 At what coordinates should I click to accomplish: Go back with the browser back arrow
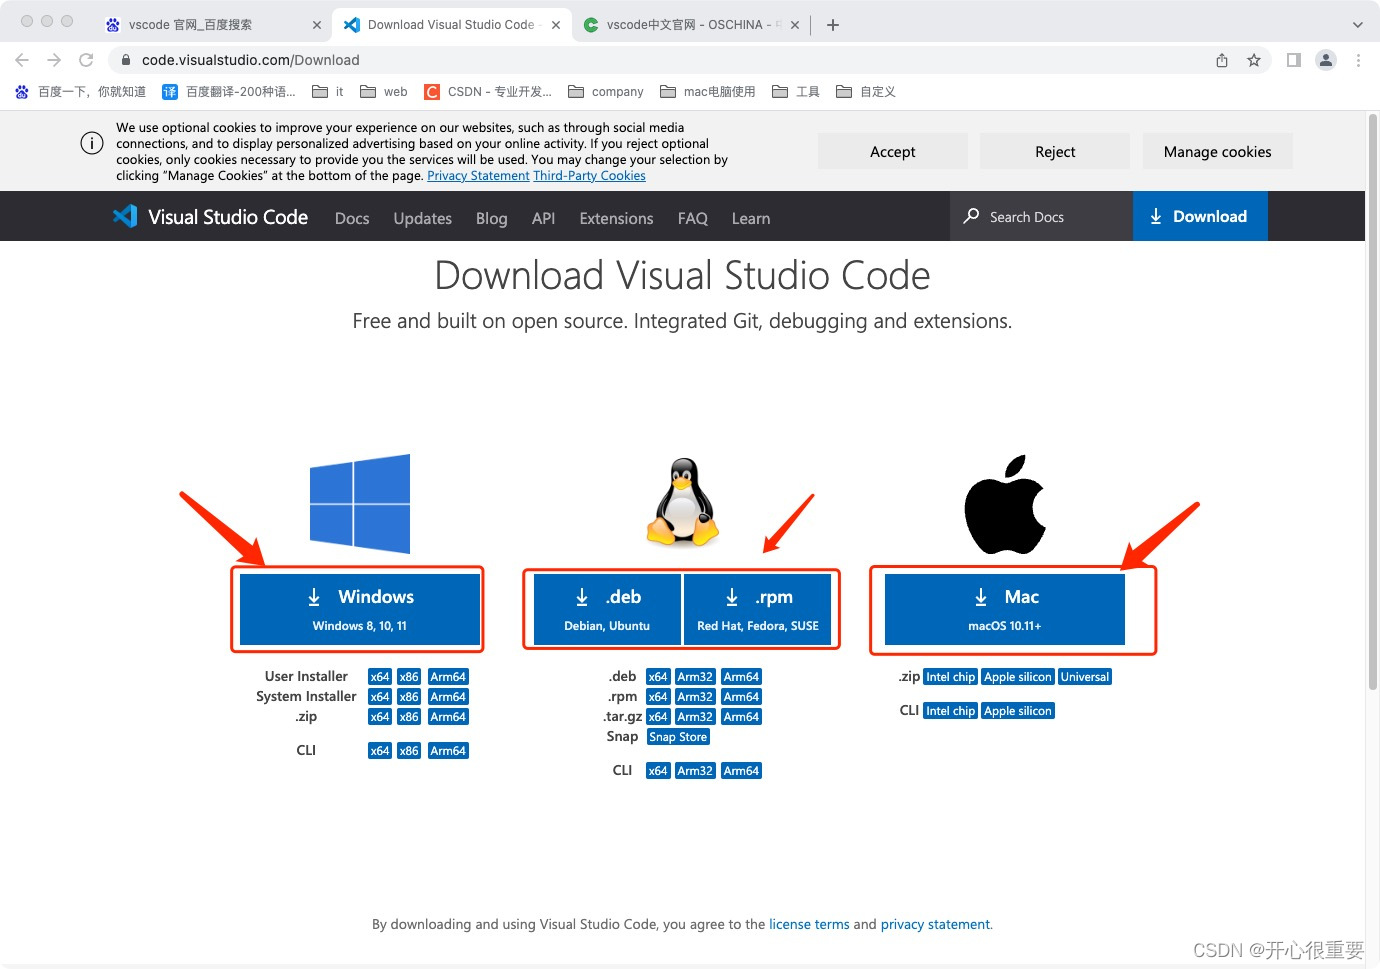pyautogui.click(x=22, y=60)
